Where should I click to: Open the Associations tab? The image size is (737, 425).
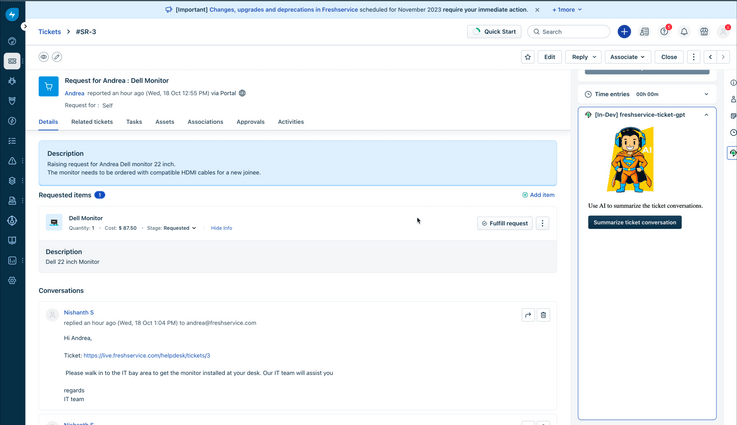pos(205,122)
